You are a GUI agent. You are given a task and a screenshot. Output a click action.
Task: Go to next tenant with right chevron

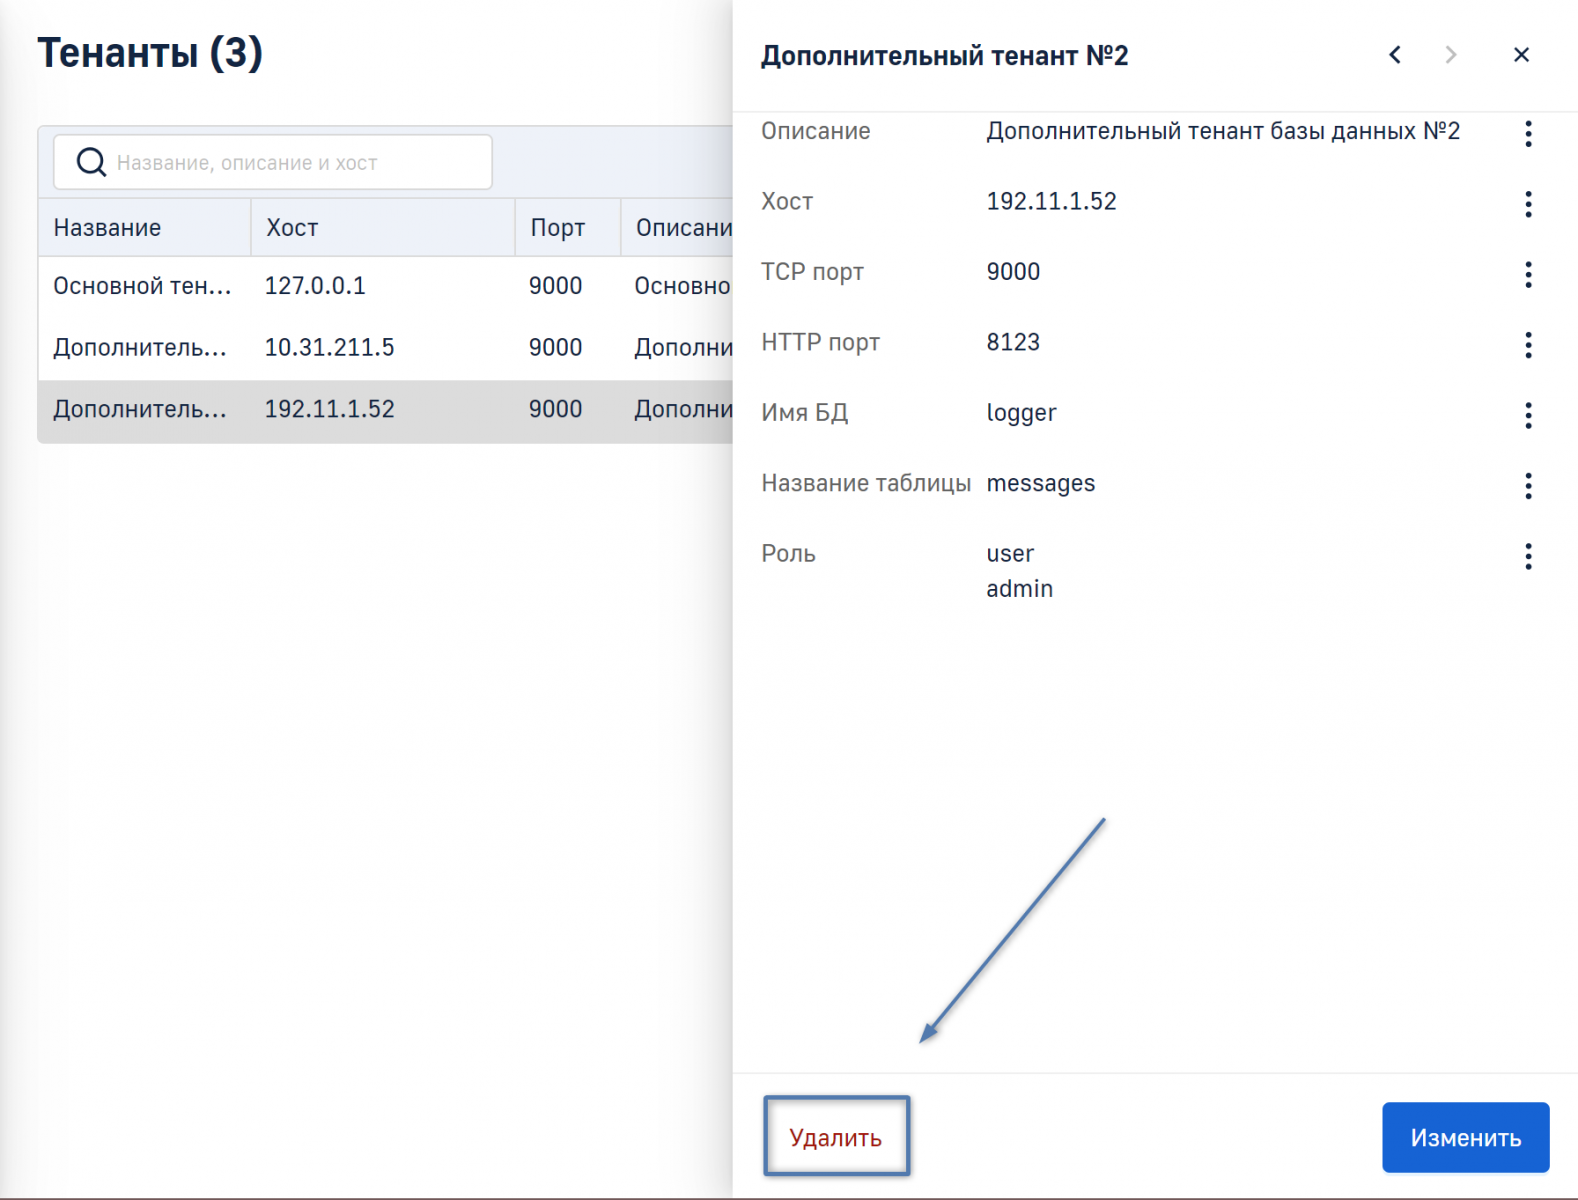coord(1450,55)
